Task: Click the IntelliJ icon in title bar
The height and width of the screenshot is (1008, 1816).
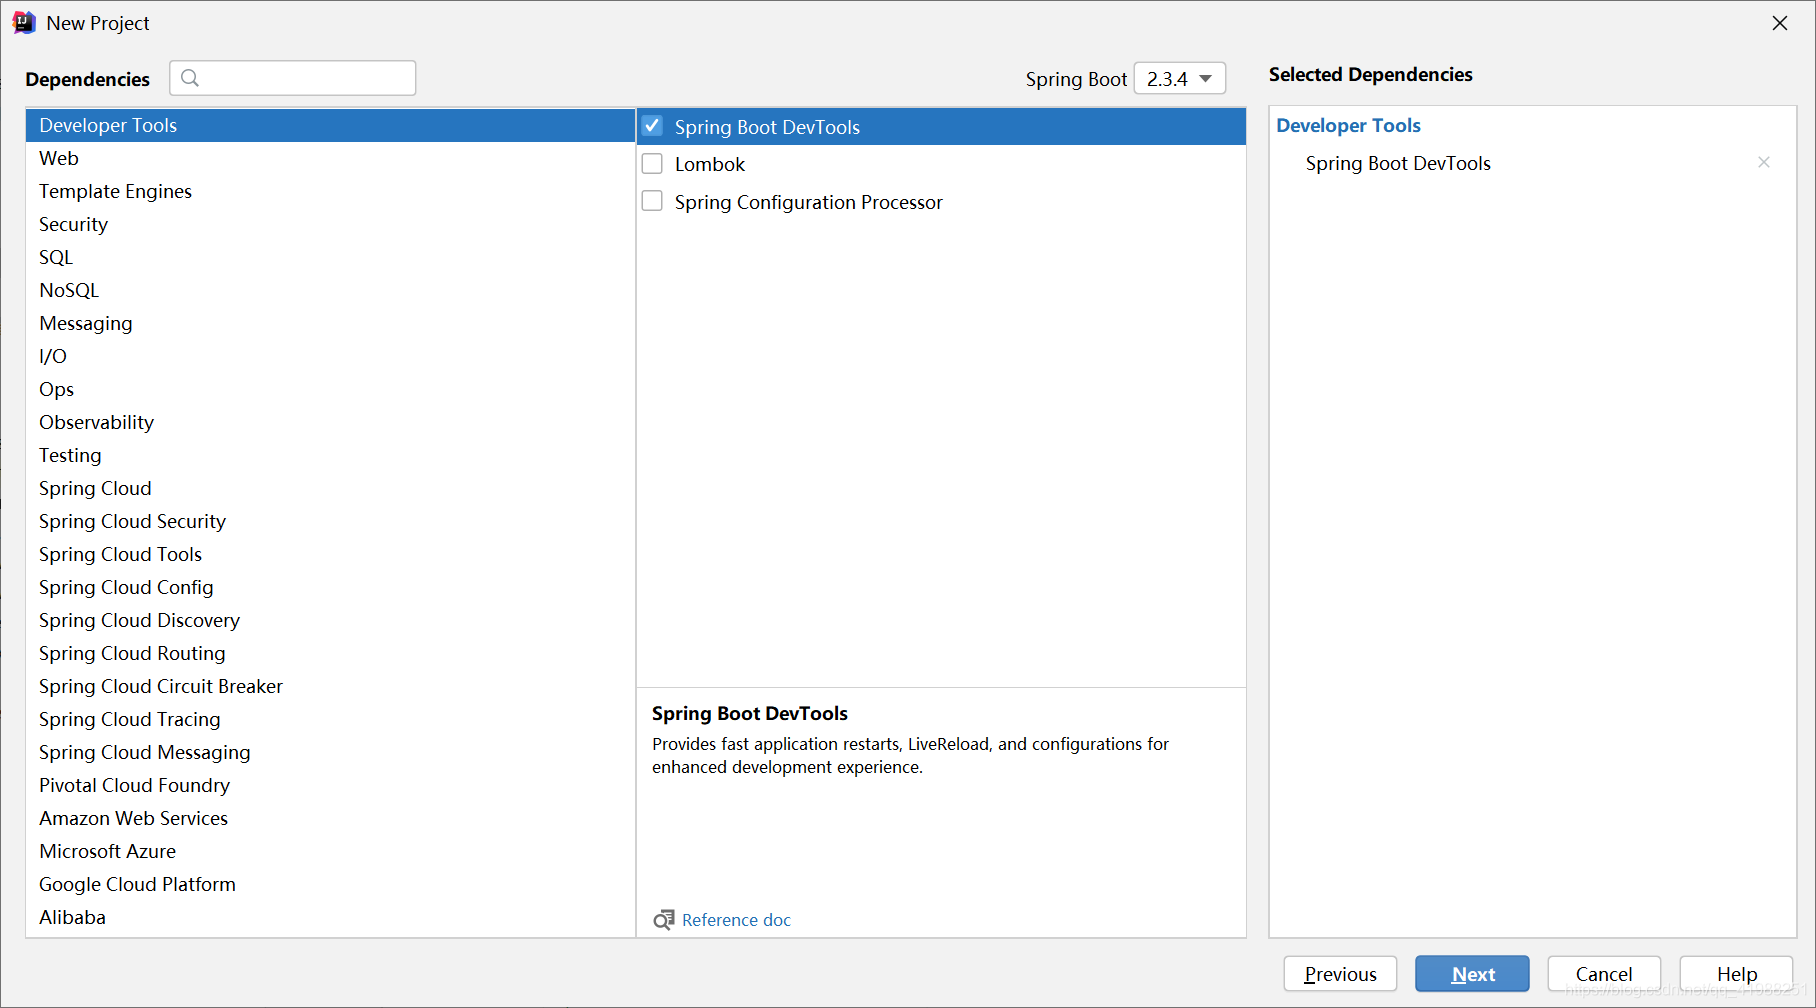Action: [24, 23]
